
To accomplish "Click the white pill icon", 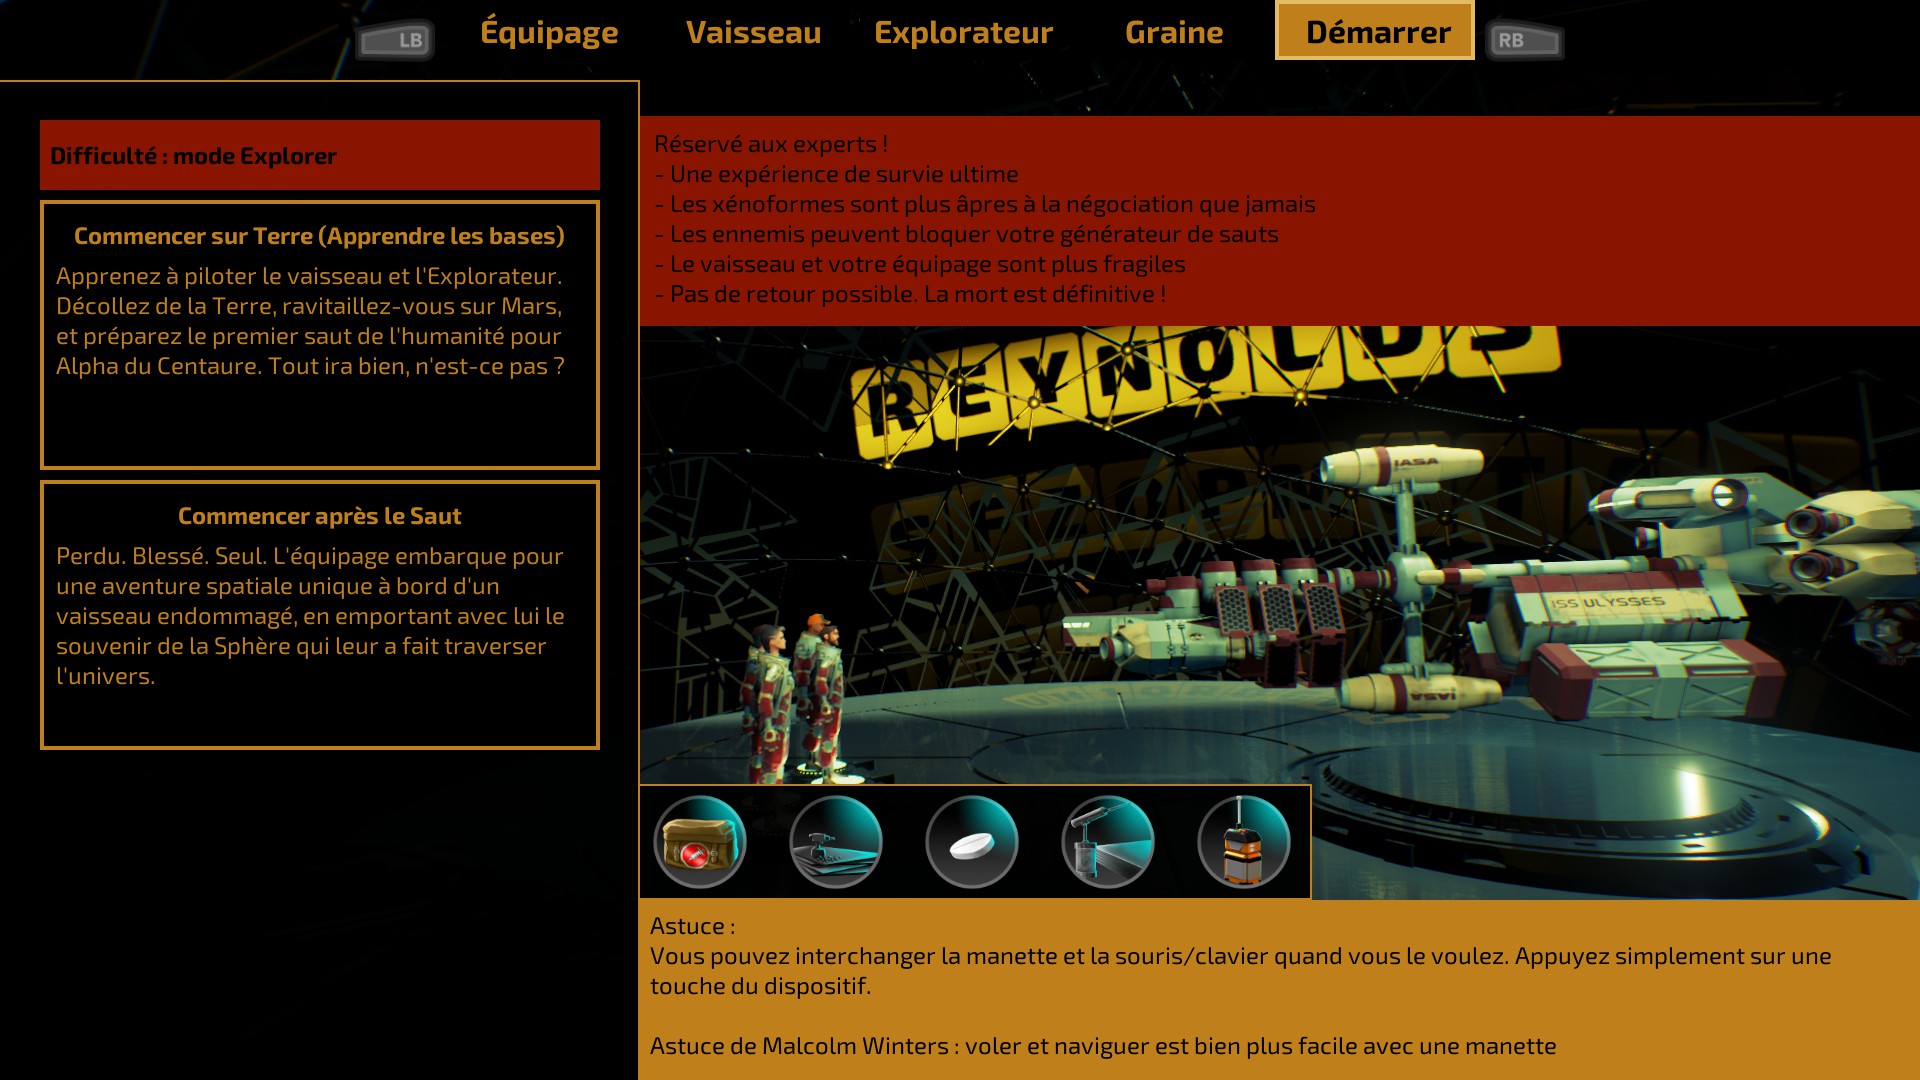I will (x=972, y=842).
